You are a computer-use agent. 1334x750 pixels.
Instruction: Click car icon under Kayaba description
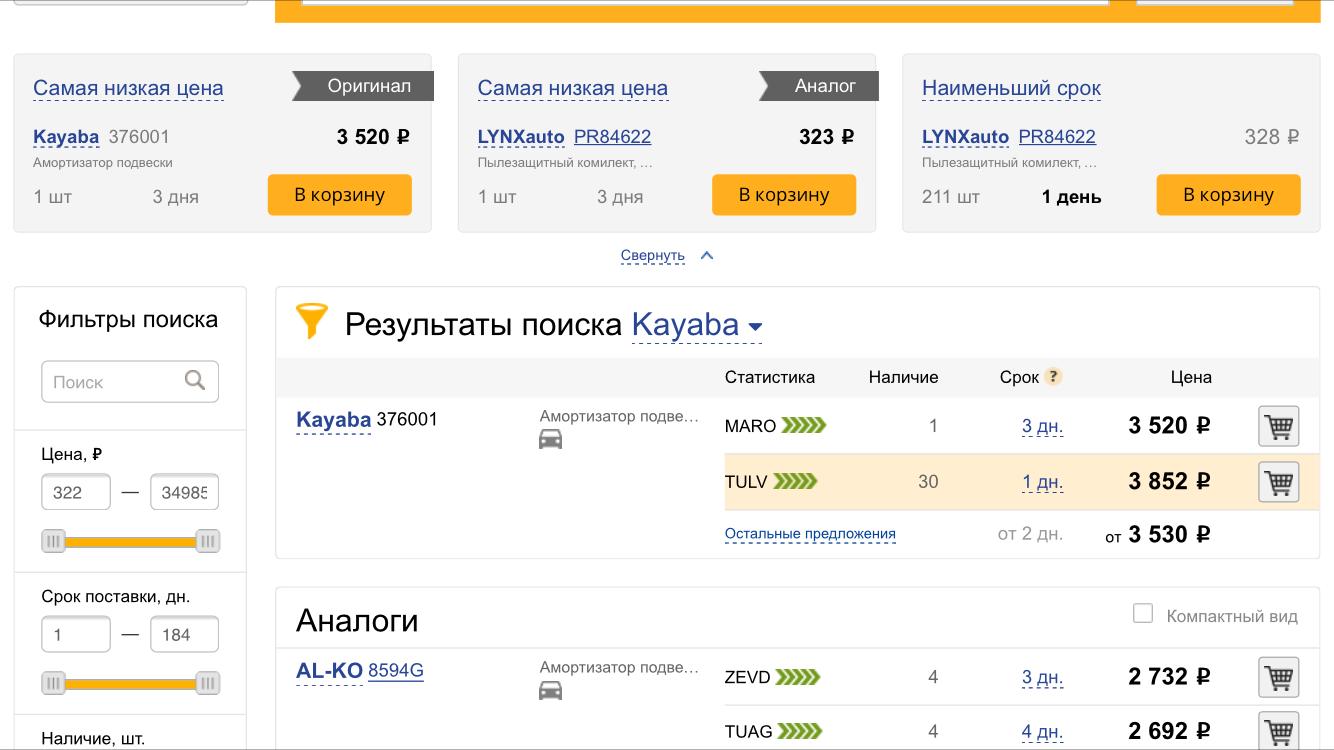coord(551,439)
